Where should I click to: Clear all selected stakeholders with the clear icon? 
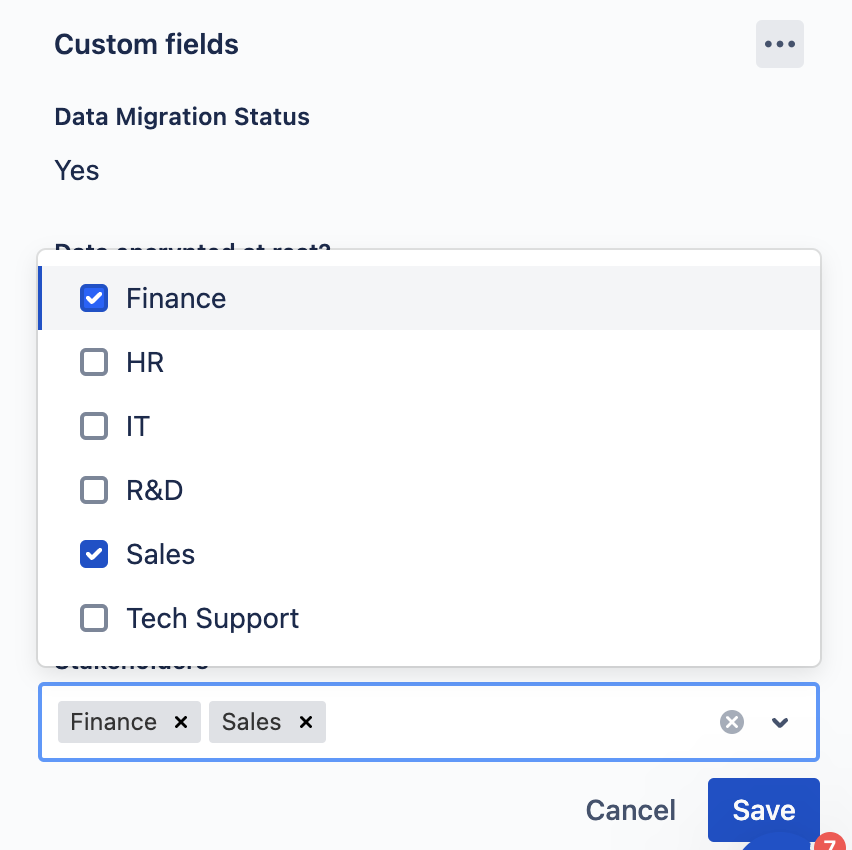[732, 722]
